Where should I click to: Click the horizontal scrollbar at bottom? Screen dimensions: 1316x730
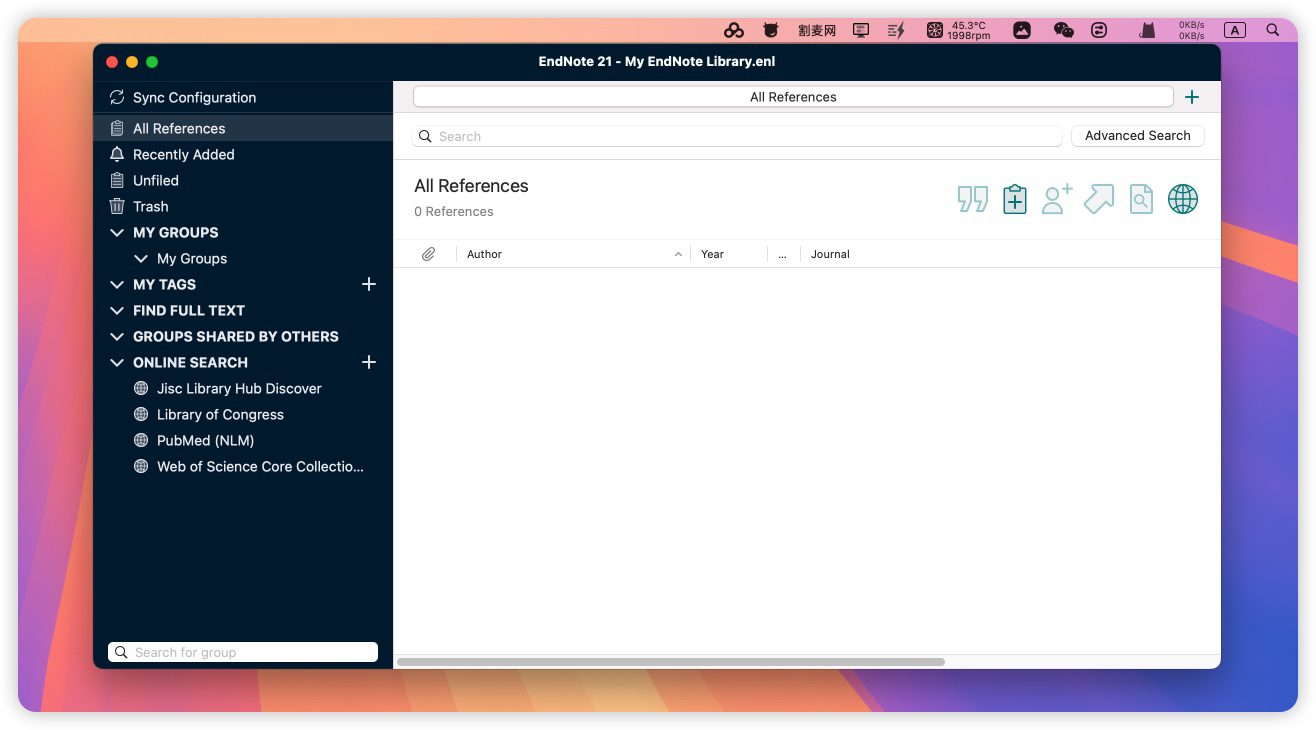pos(670,662)
